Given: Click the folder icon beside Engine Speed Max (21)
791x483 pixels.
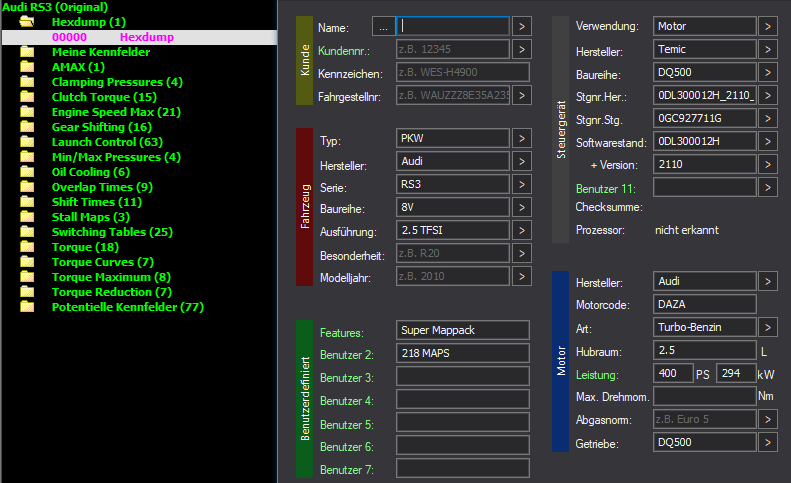Looking at the screenshot, I should tap(27, 112).
